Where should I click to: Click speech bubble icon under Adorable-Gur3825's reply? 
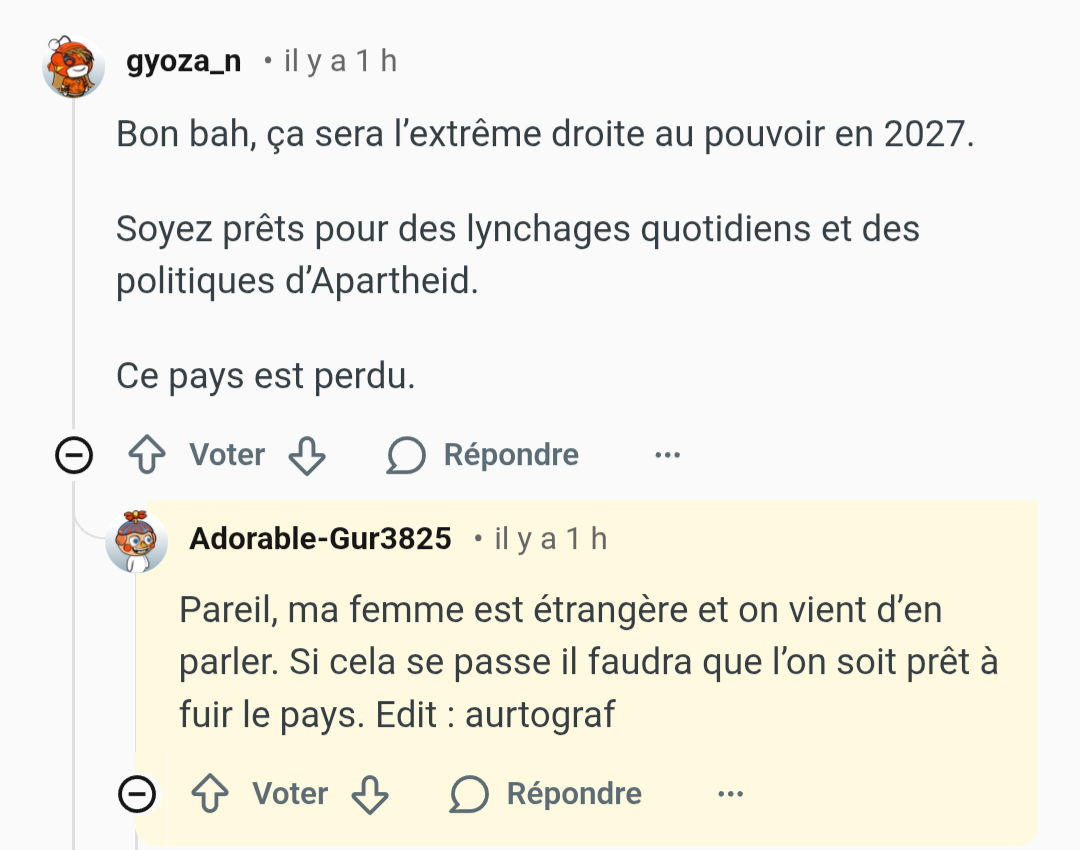(469, 795)
